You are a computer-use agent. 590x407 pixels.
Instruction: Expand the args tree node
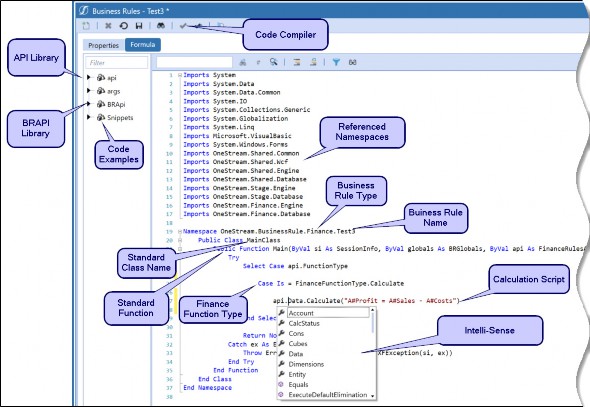[x=89, y=91]
